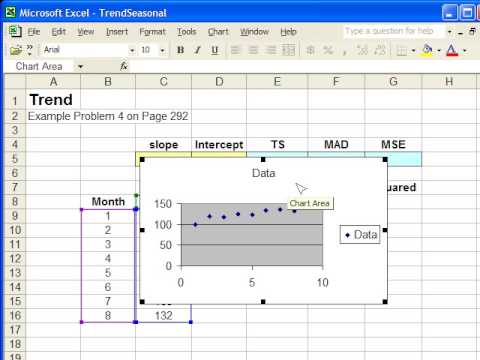Viewport: 480px width, 360px height.
Task: Click the Excel icon in title bar
Action: point(10,13)
